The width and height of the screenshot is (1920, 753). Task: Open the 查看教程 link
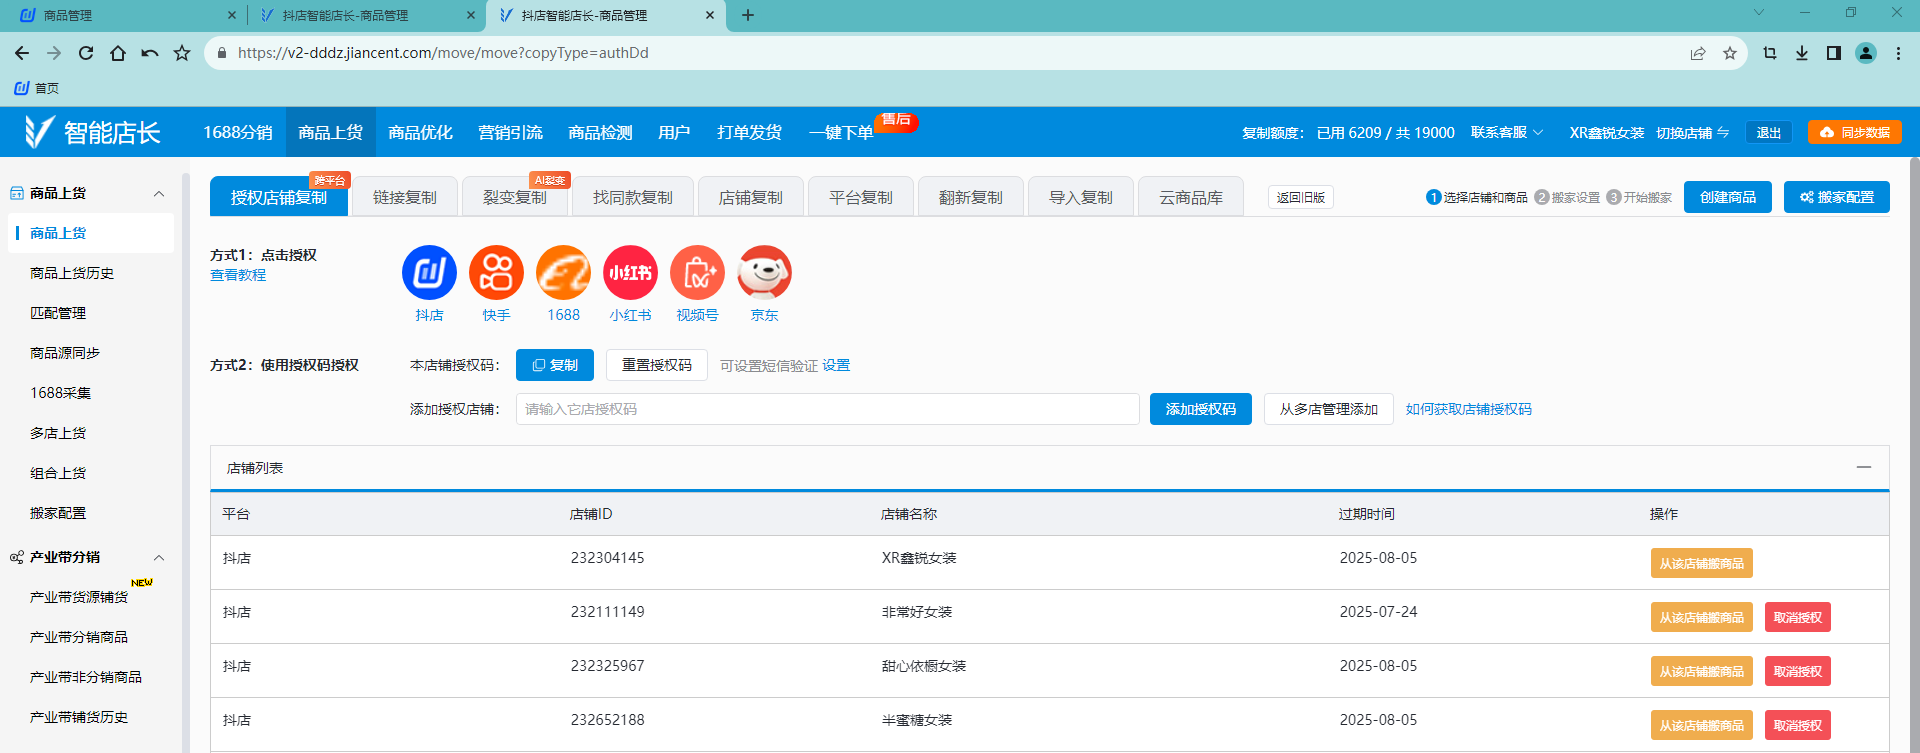tap(238, 275)
